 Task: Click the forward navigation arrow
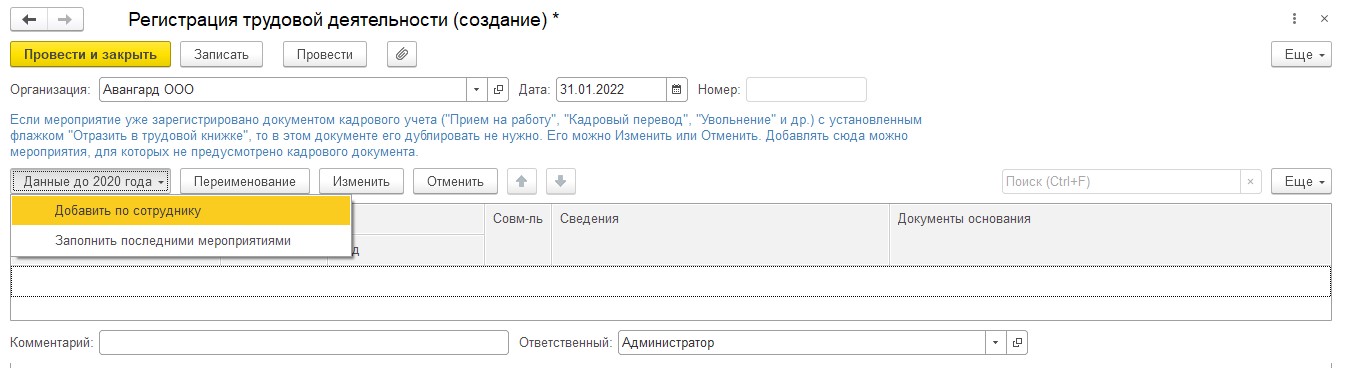65,19
